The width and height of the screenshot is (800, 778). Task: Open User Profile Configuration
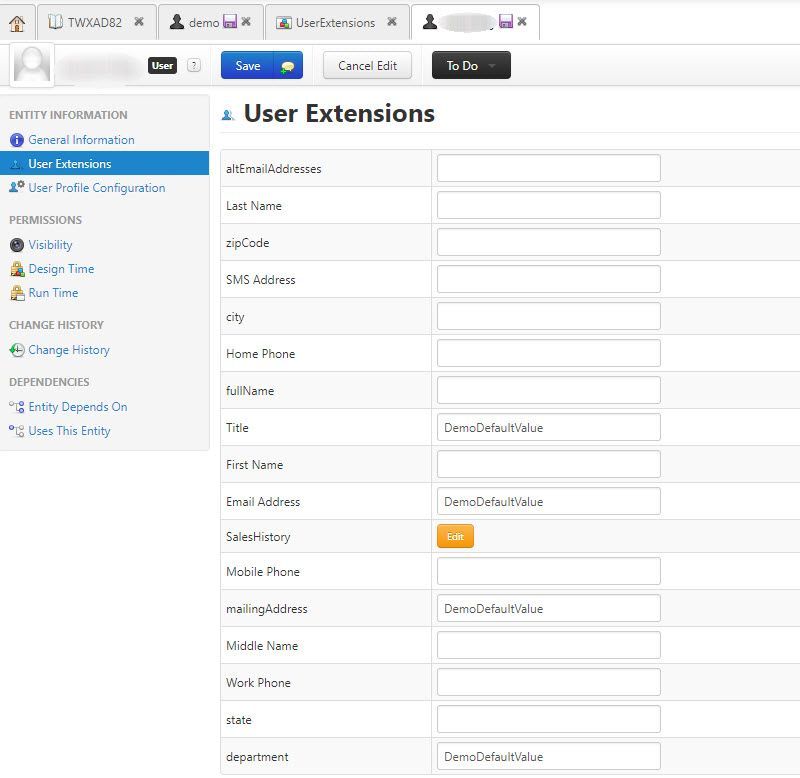click(97, 188)
